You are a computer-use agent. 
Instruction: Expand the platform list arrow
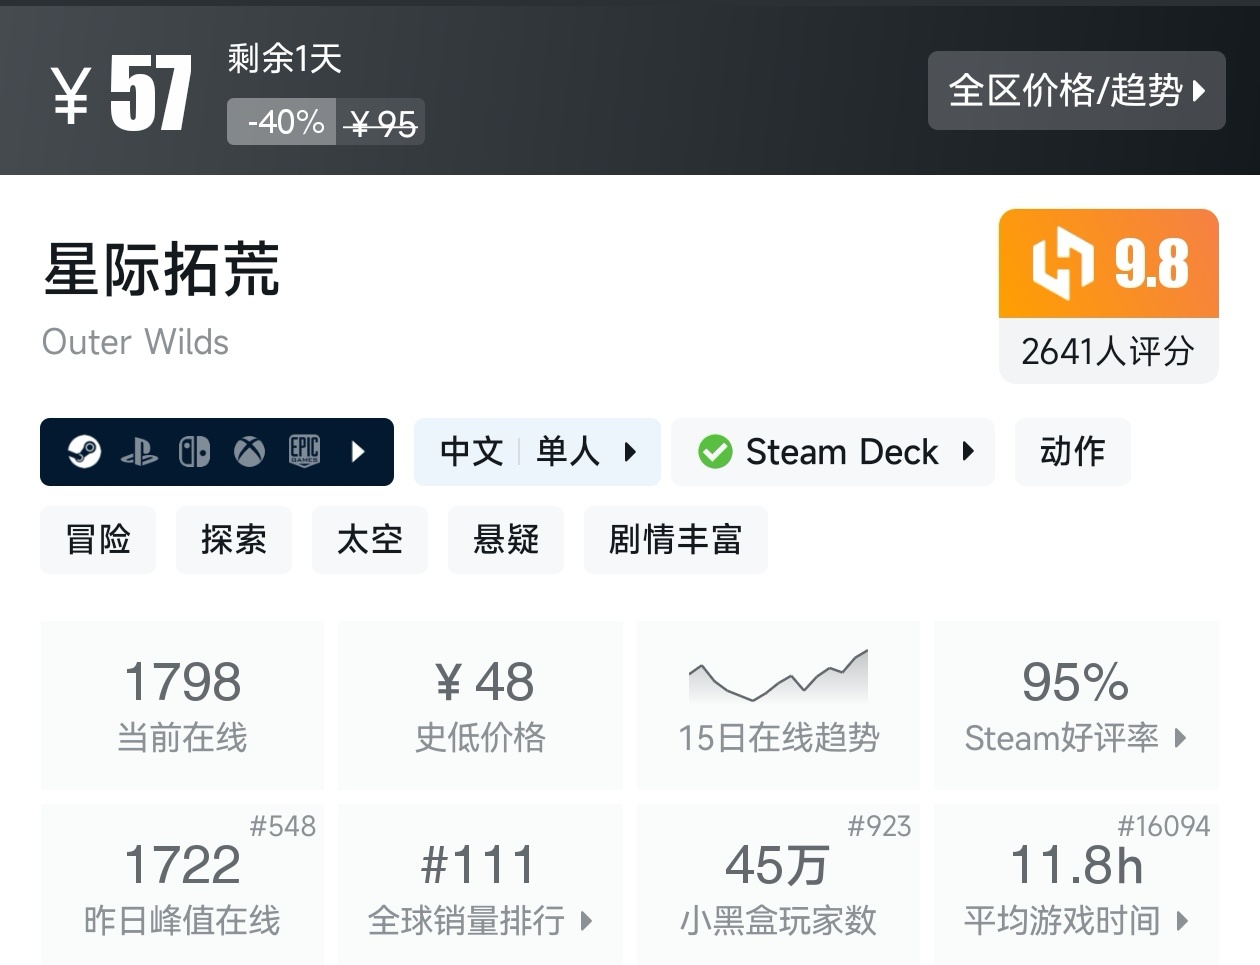point(359,452)
